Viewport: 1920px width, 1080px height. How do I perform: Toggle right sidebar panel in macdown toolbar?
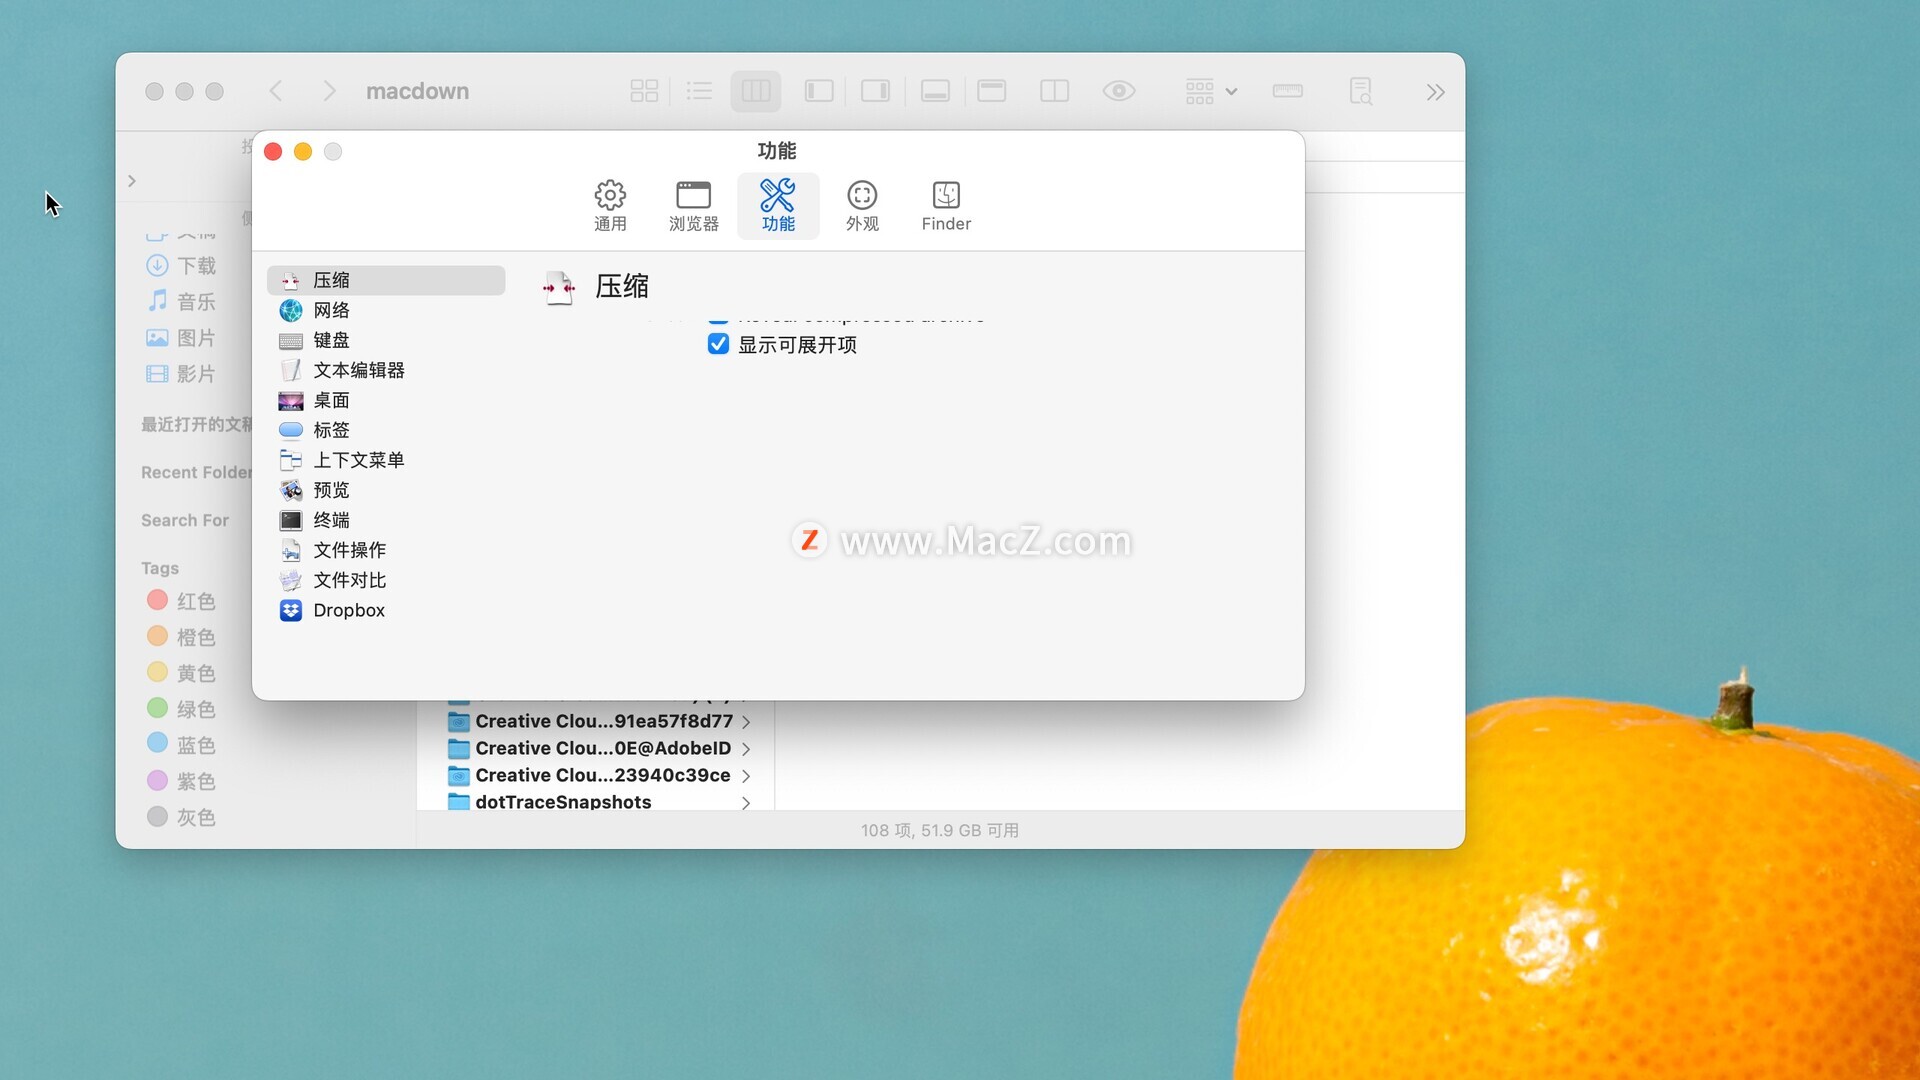[x=875, y=91]
